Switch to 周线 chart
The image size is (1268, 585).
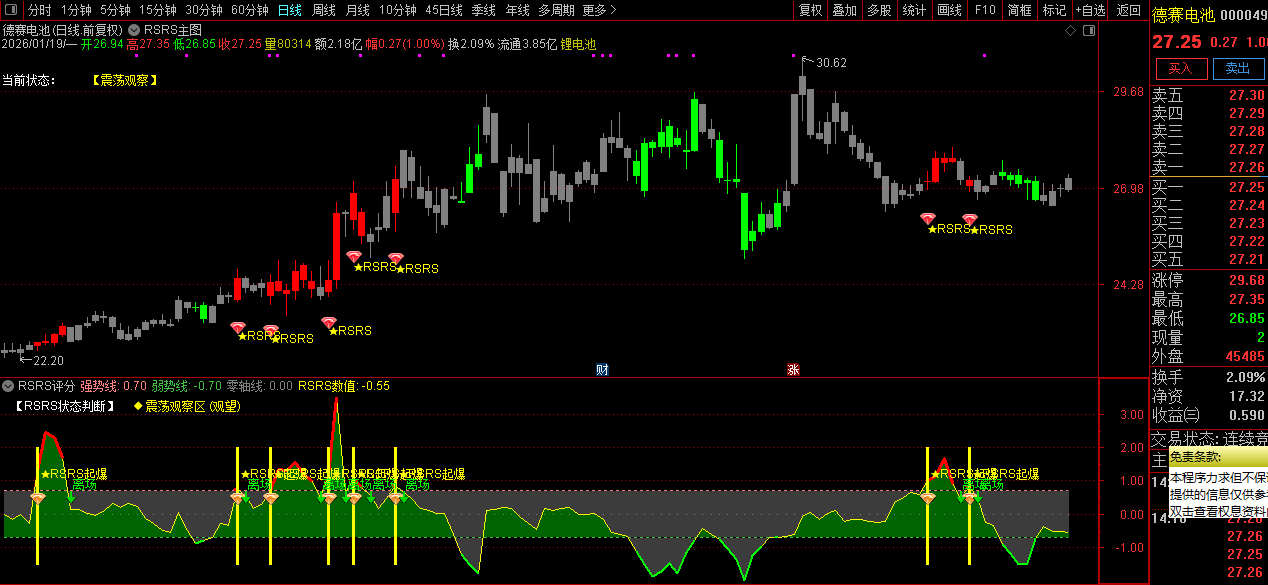point(323,10)
